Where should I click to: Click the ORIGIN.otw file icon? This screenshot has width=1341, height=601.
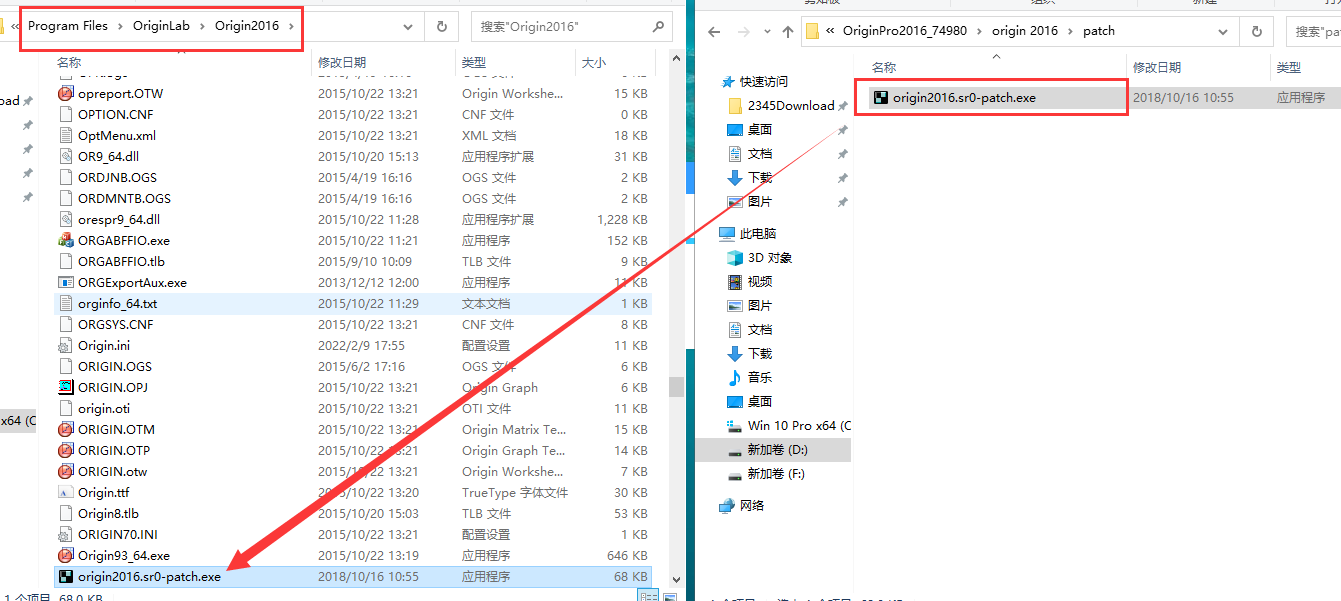point(66,471)
